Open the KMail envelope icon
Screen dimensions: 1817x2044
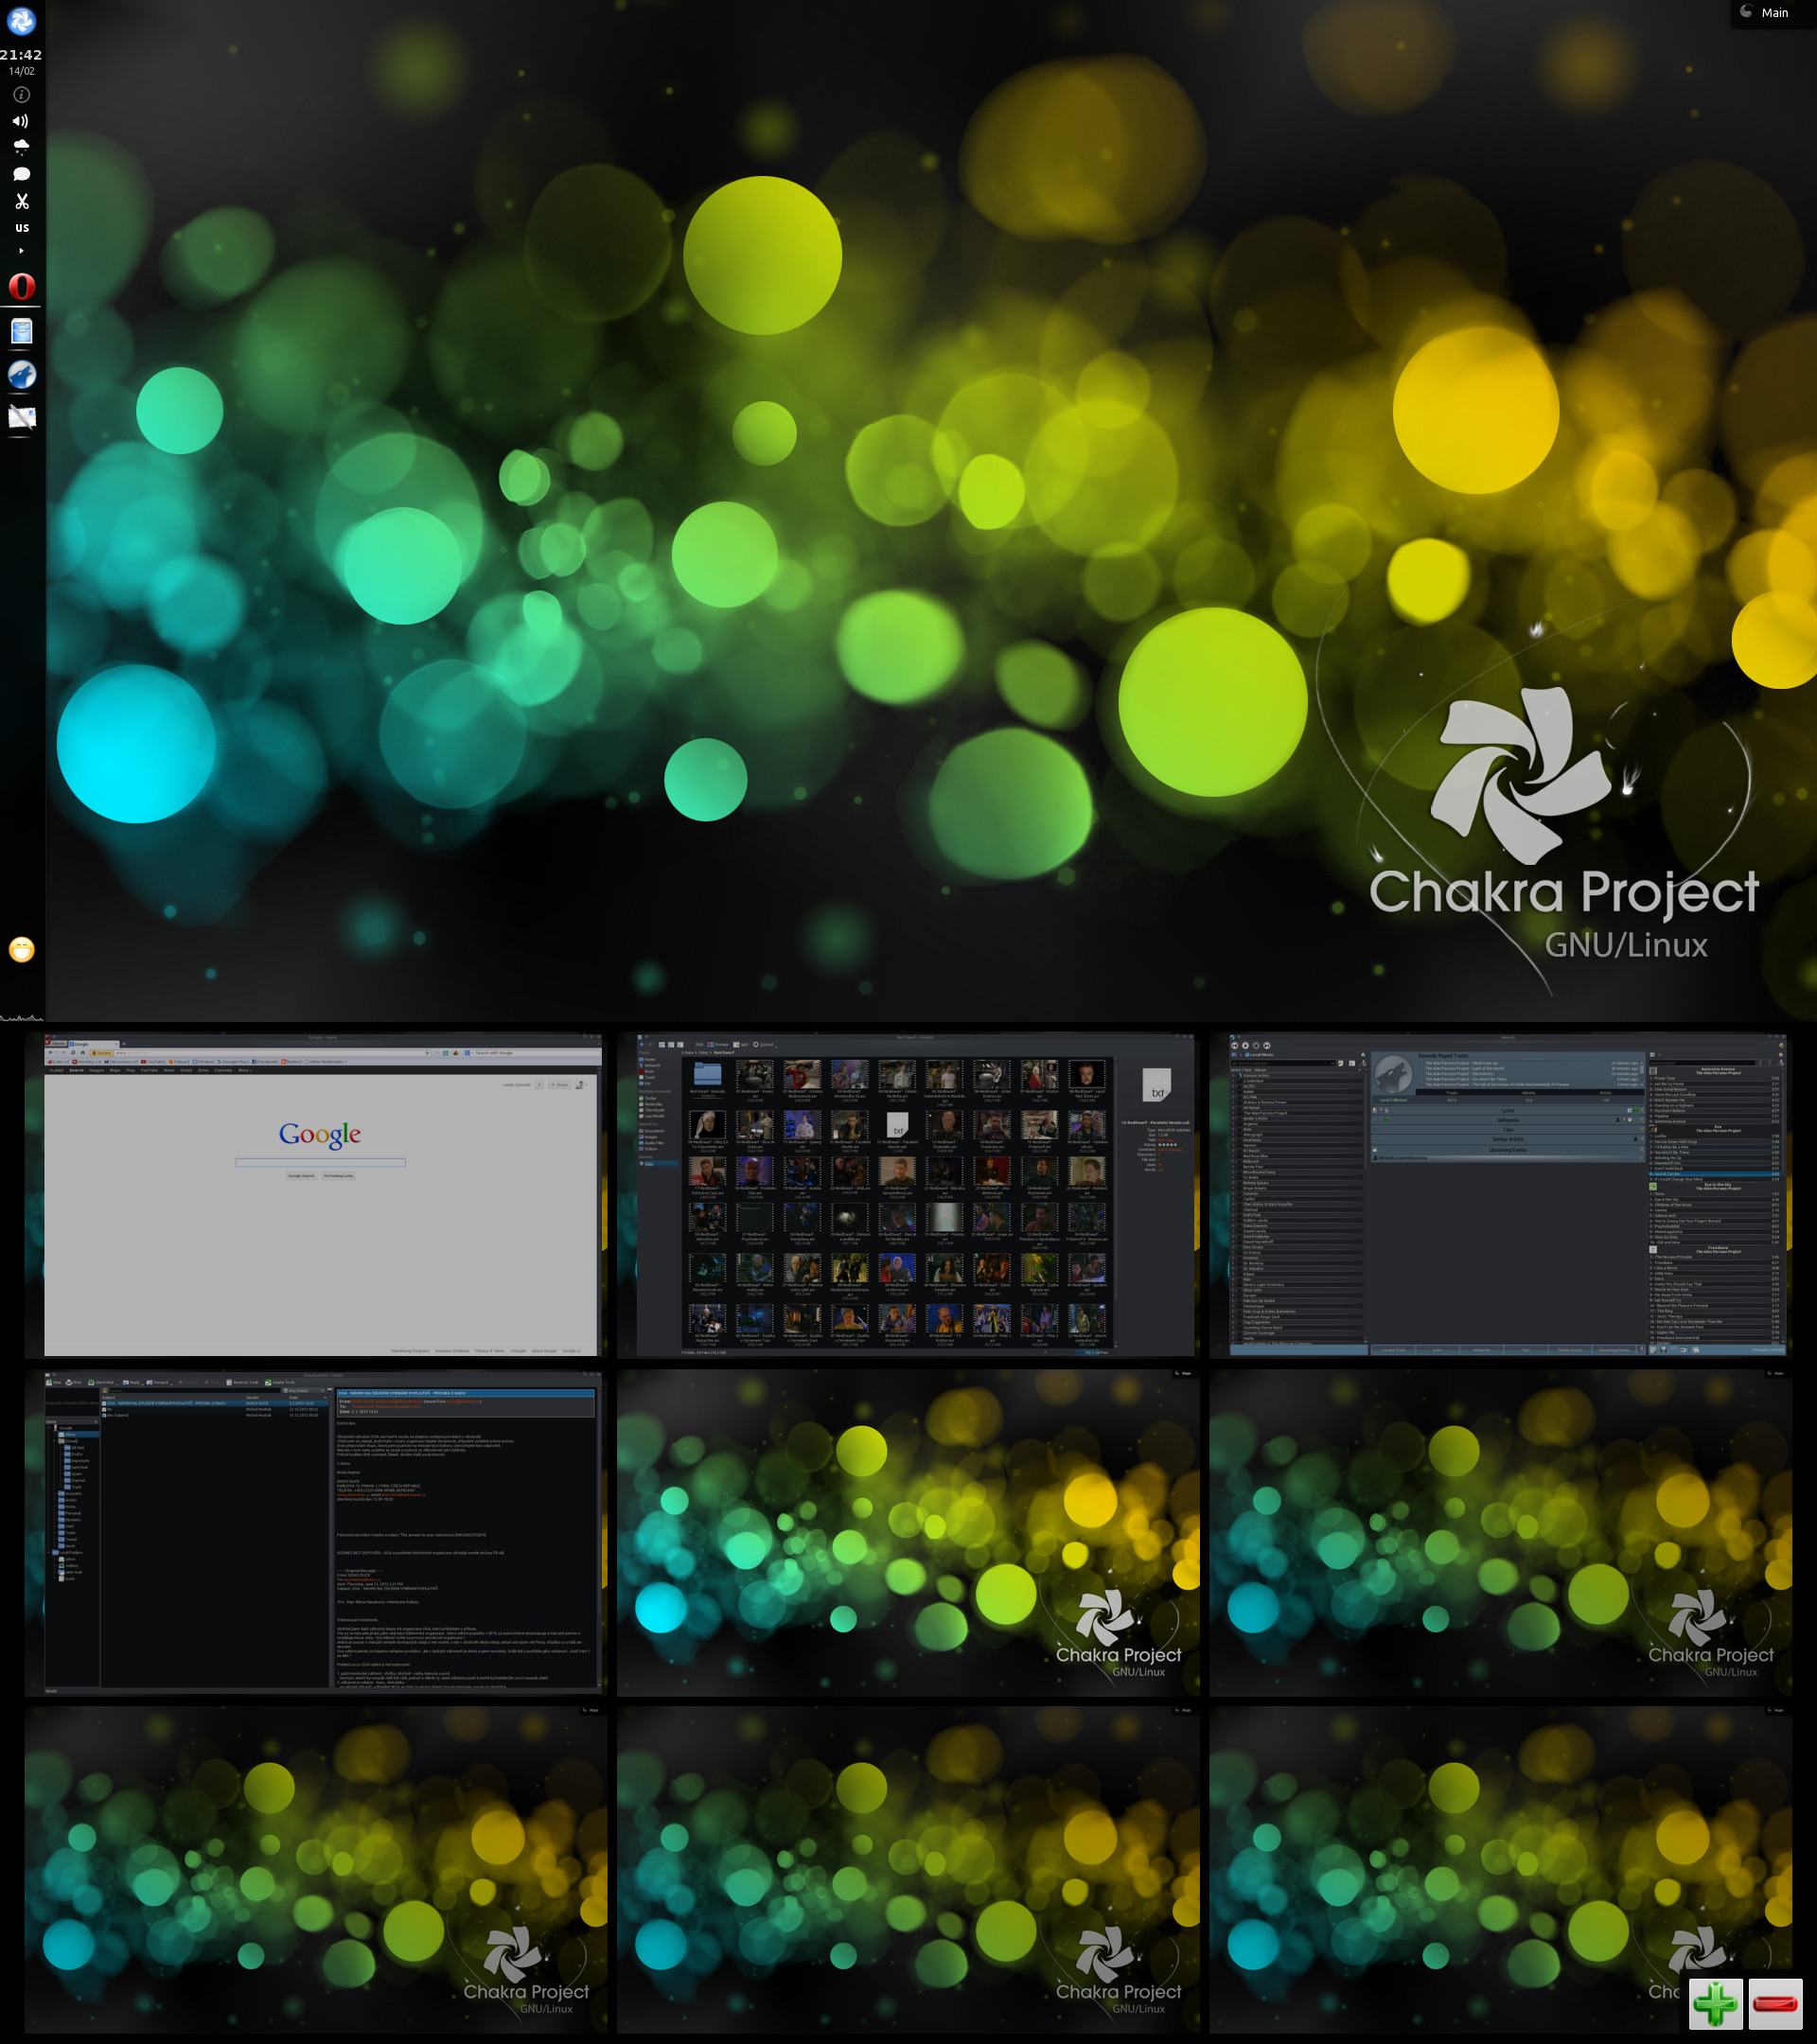21,416
